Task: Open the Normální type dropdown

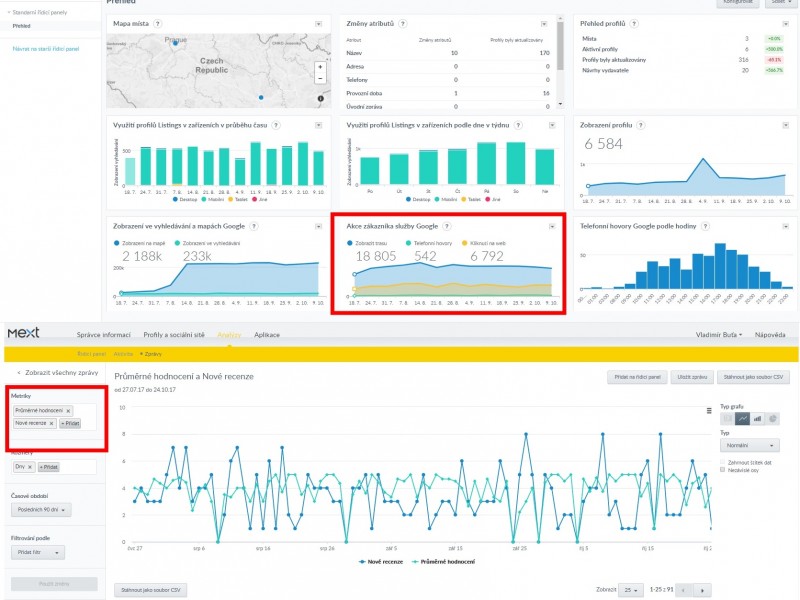Action: [749, 445]
